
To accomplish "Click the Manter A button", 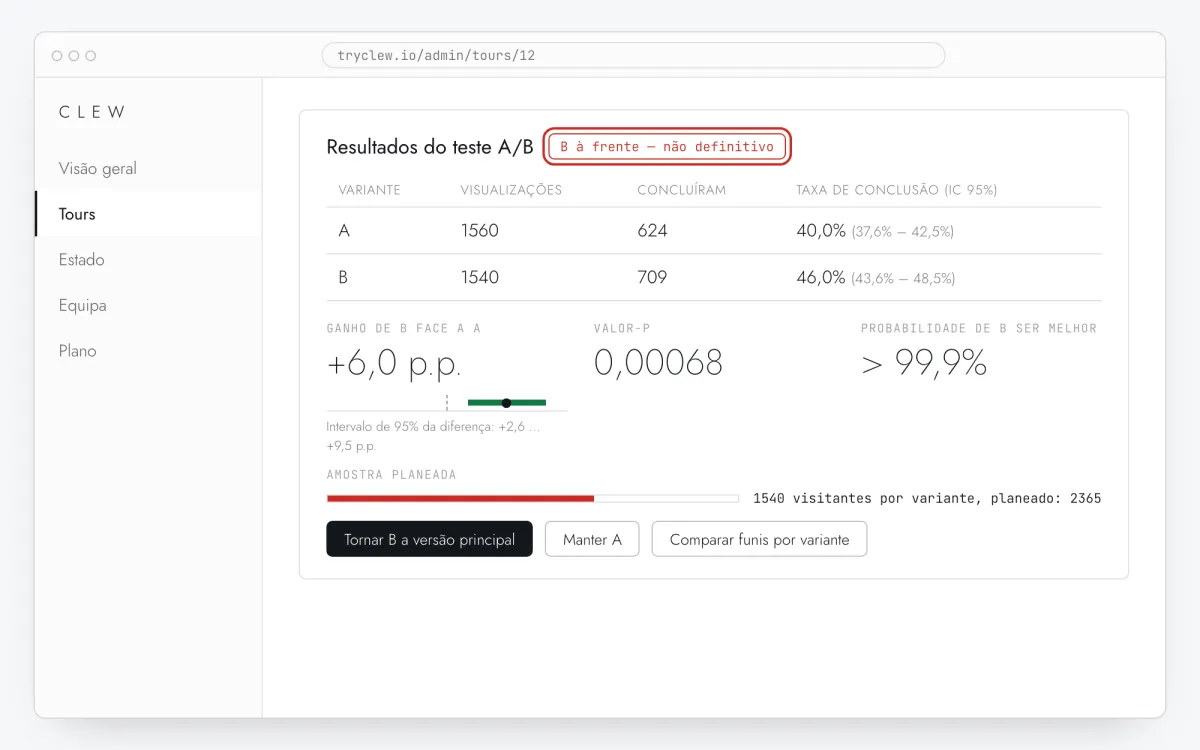I will (x=592, y=539).
